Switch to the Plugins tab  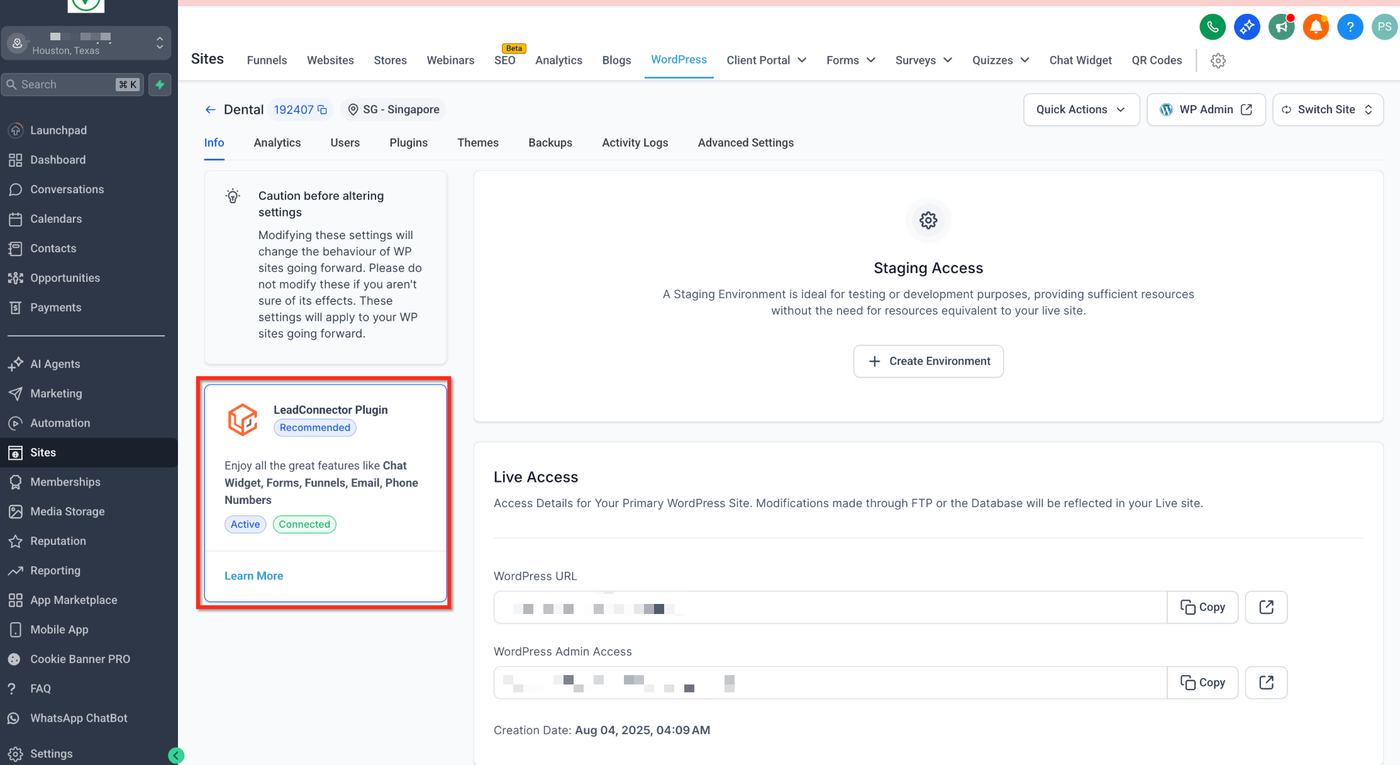408,143
